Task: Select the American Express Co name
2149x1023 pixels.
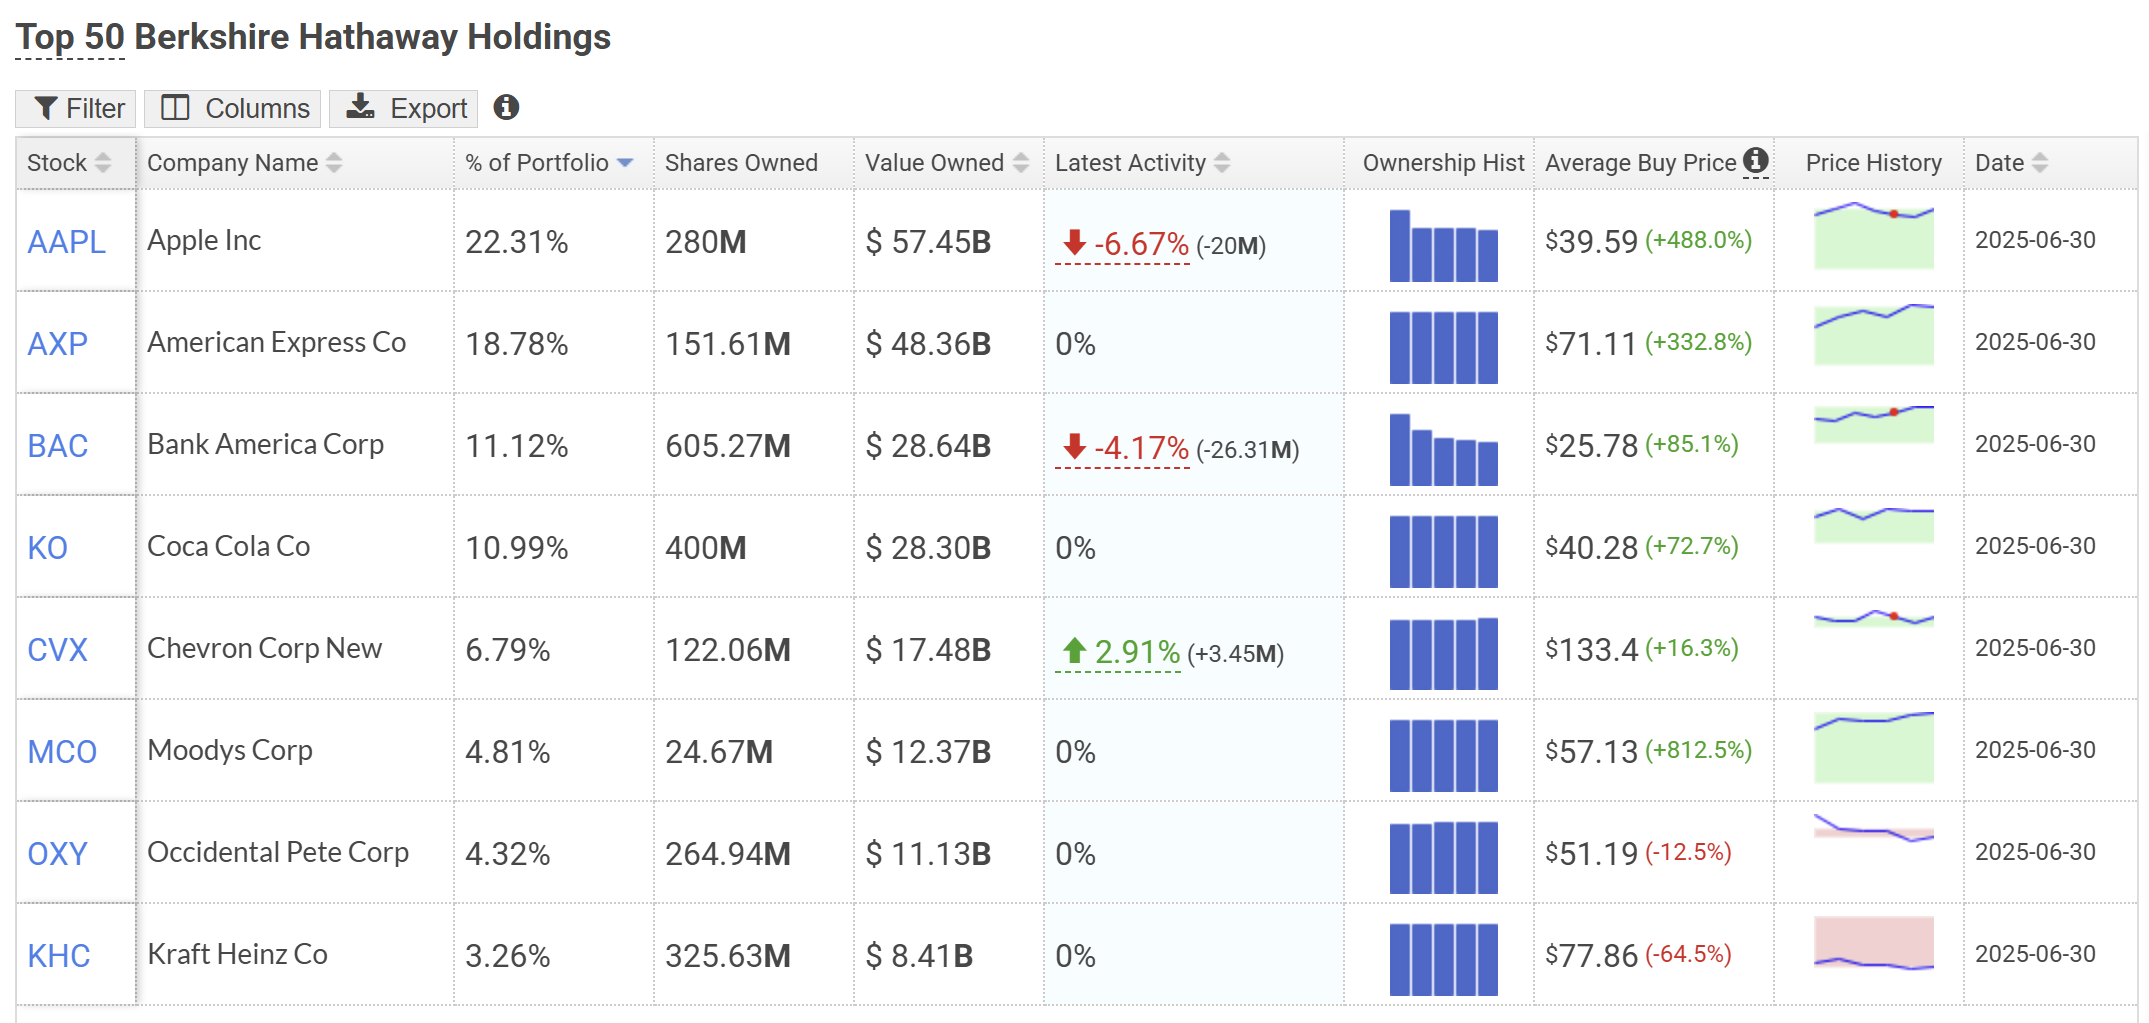Action: click(x=277, y=342)
